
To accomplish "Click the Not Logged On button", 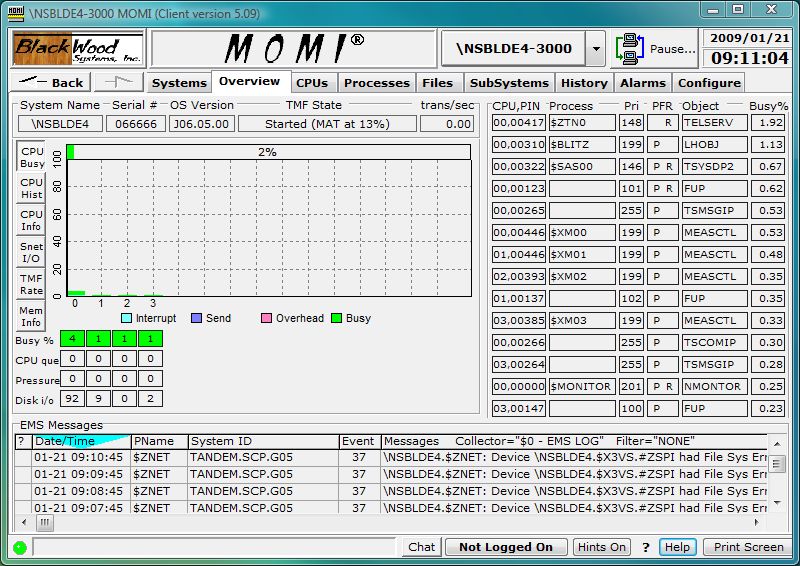I will pyautogui.click(x=506, y=547).
